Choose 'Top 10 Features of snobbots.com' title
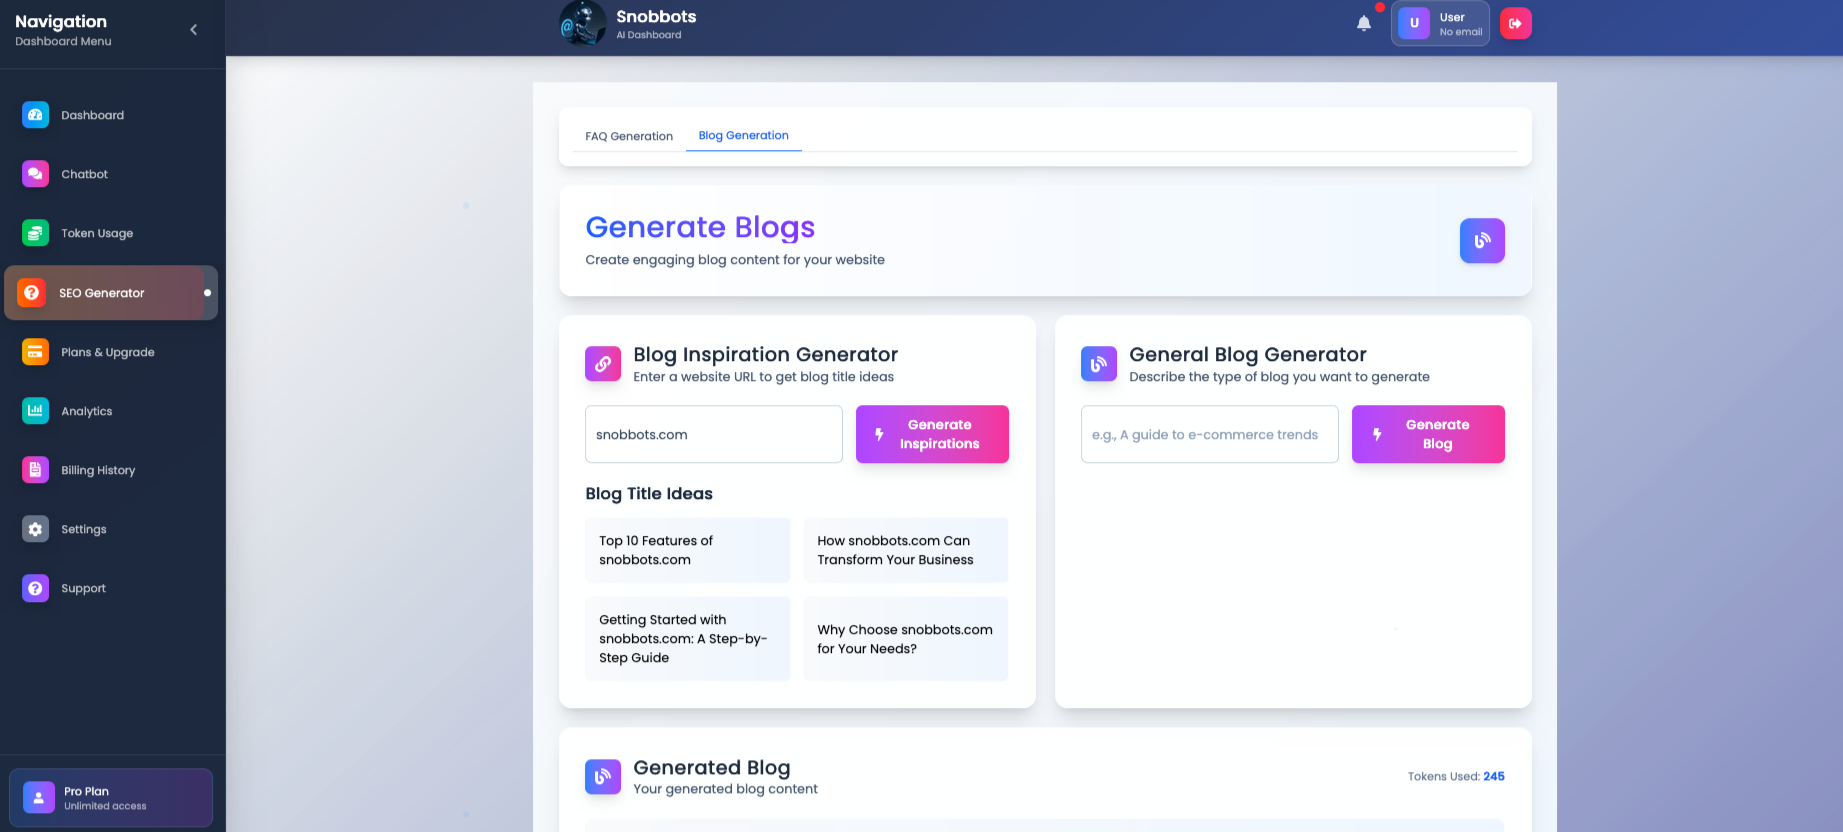1843x832 pixels. pyautogui.click(x=687, y=550)
